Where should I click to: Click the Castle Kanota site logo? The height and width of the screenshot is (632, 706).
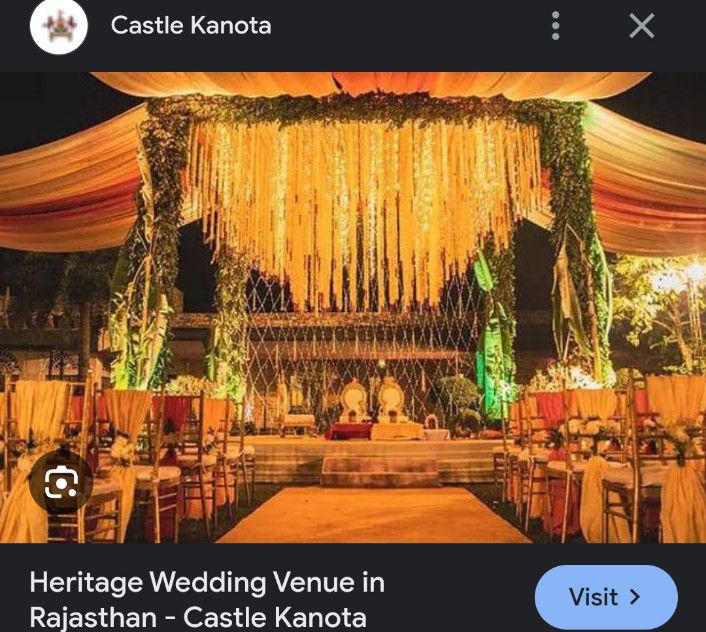[59, 26]
